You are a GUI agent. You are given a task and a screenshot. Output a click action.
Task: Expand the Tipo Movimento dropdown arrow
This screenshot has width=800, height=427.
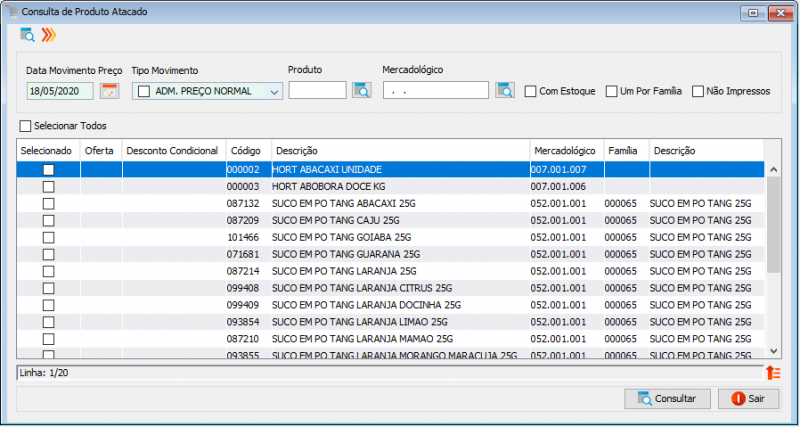274,92
